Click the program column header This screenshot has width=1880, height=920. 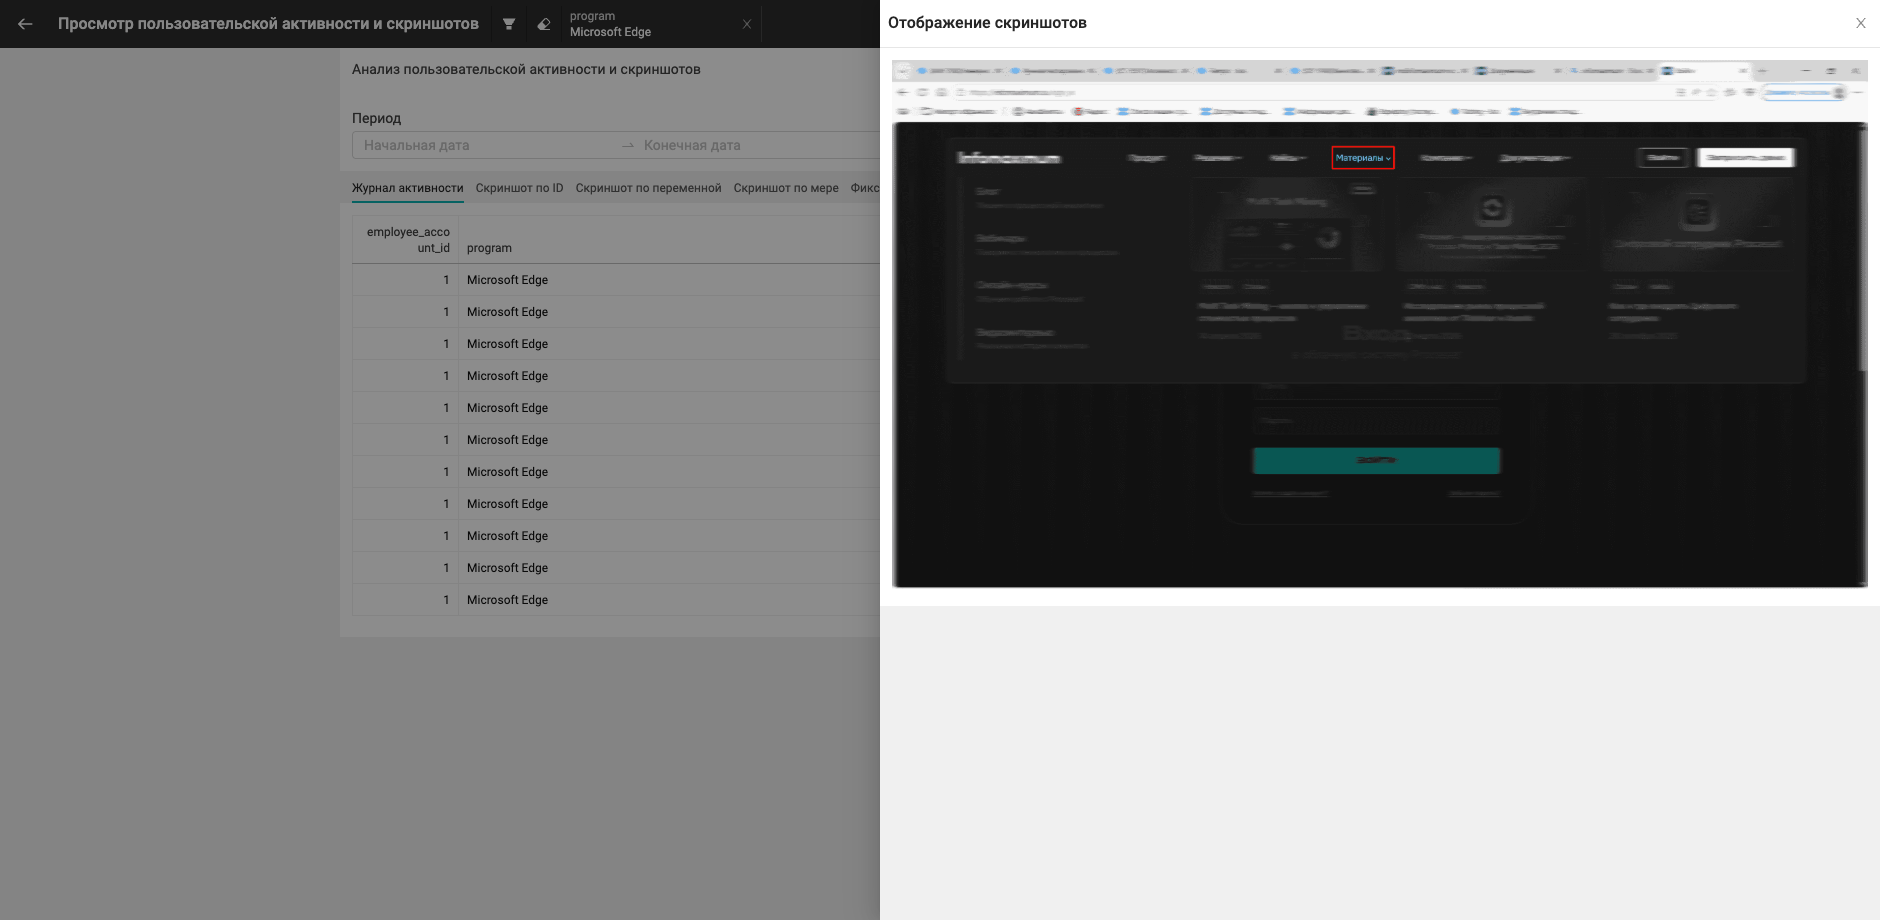(489, 248)
